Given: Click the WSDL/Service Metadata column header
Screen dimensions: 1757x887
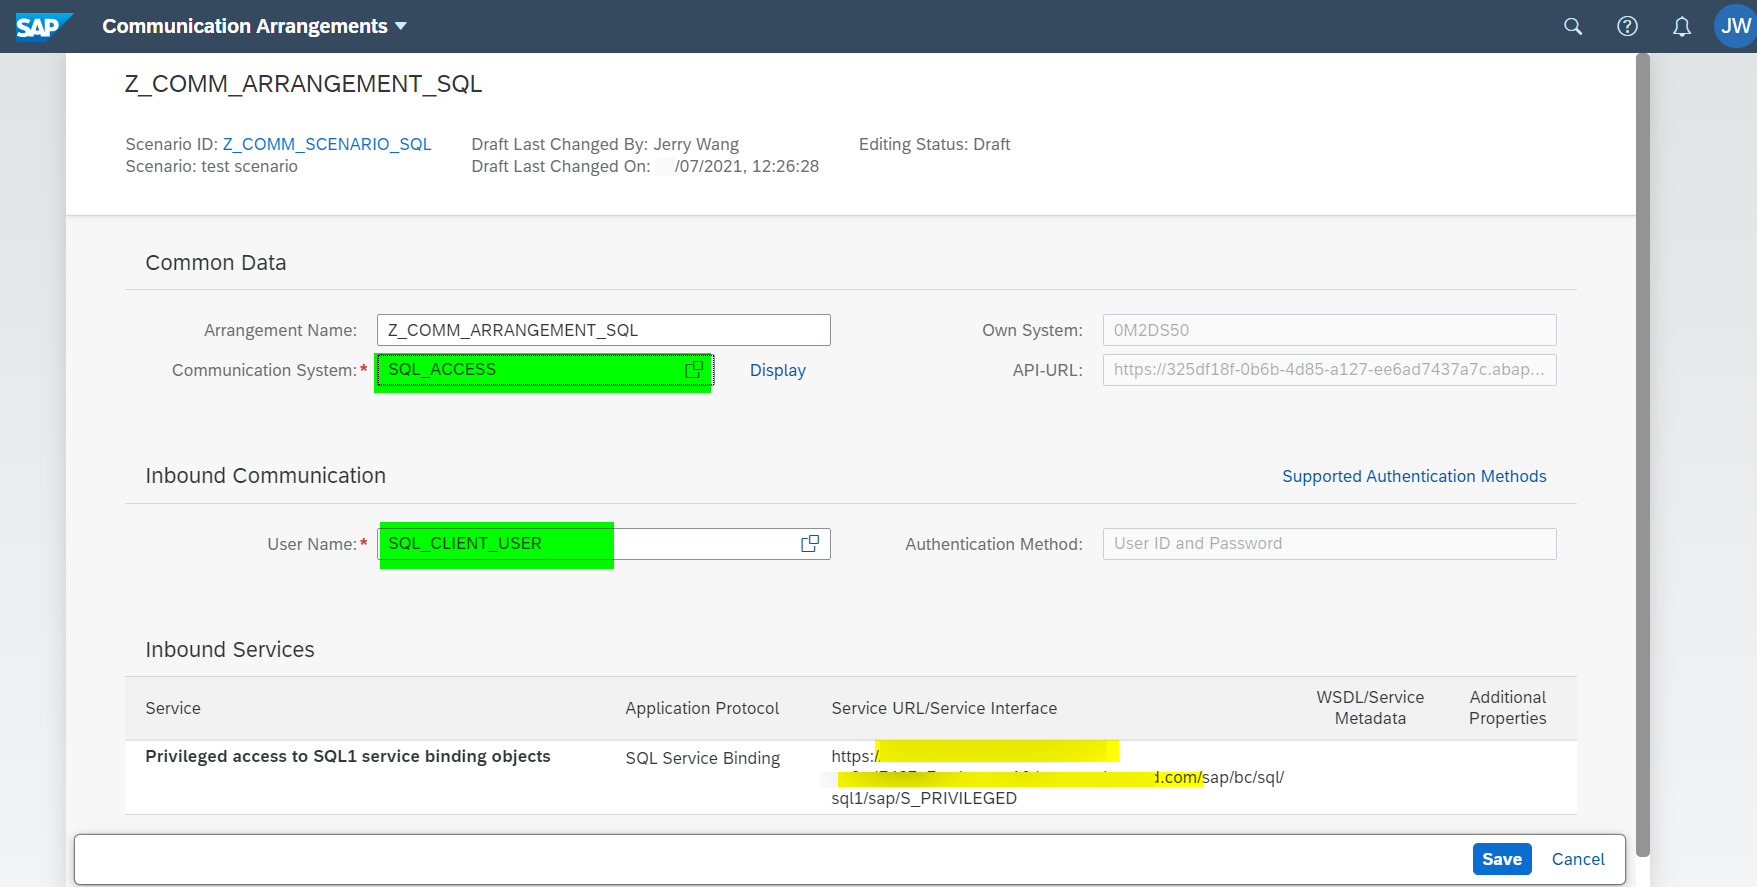Looking at the screenshot, I should tap(1370, 708).
